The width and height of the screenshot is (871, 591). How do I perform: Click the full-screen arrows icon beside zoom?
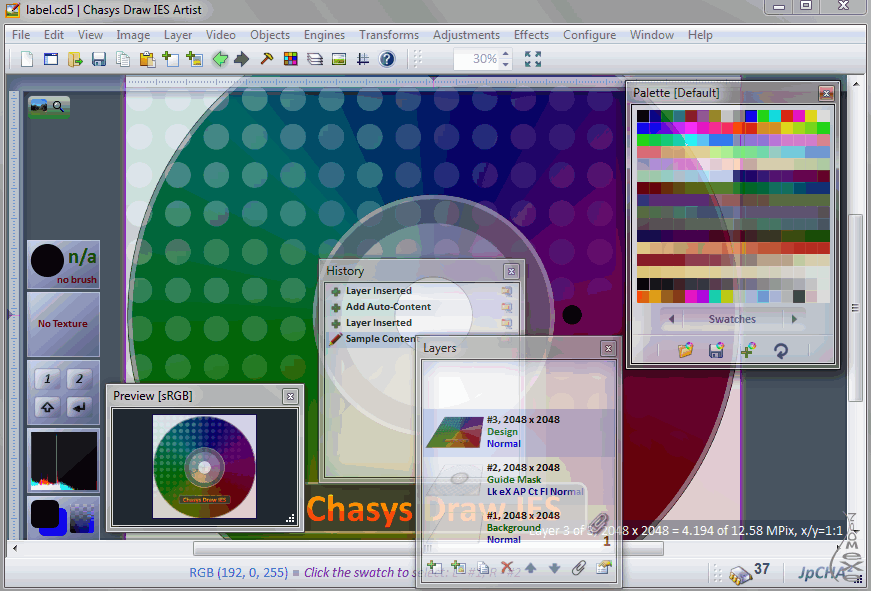pos(533,59)
